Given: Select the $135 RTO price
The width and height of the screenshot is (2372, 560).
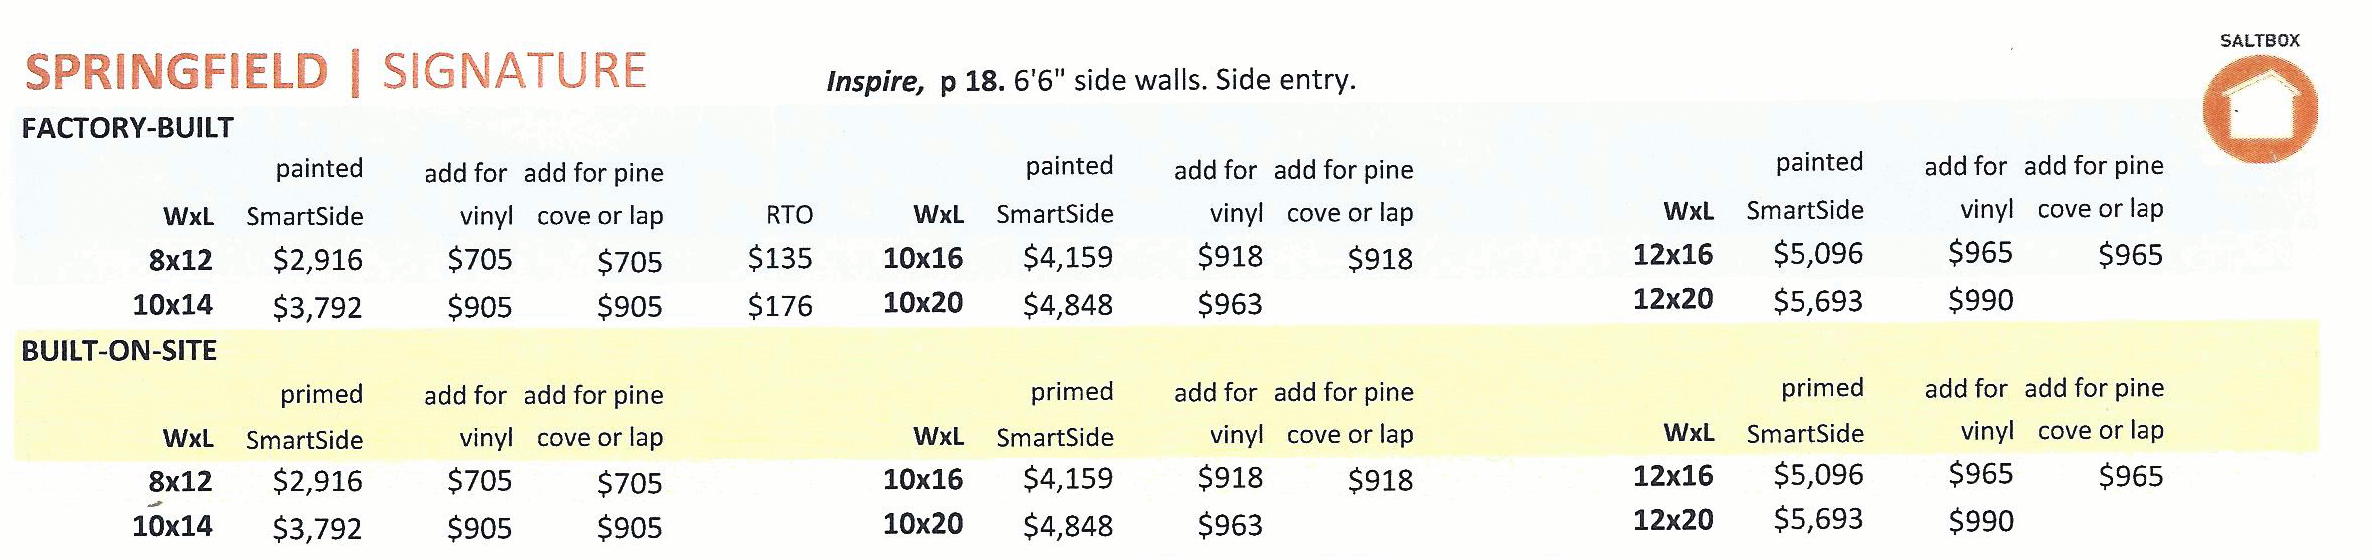Looking at the screenshot, I should [x=780, y=258].
